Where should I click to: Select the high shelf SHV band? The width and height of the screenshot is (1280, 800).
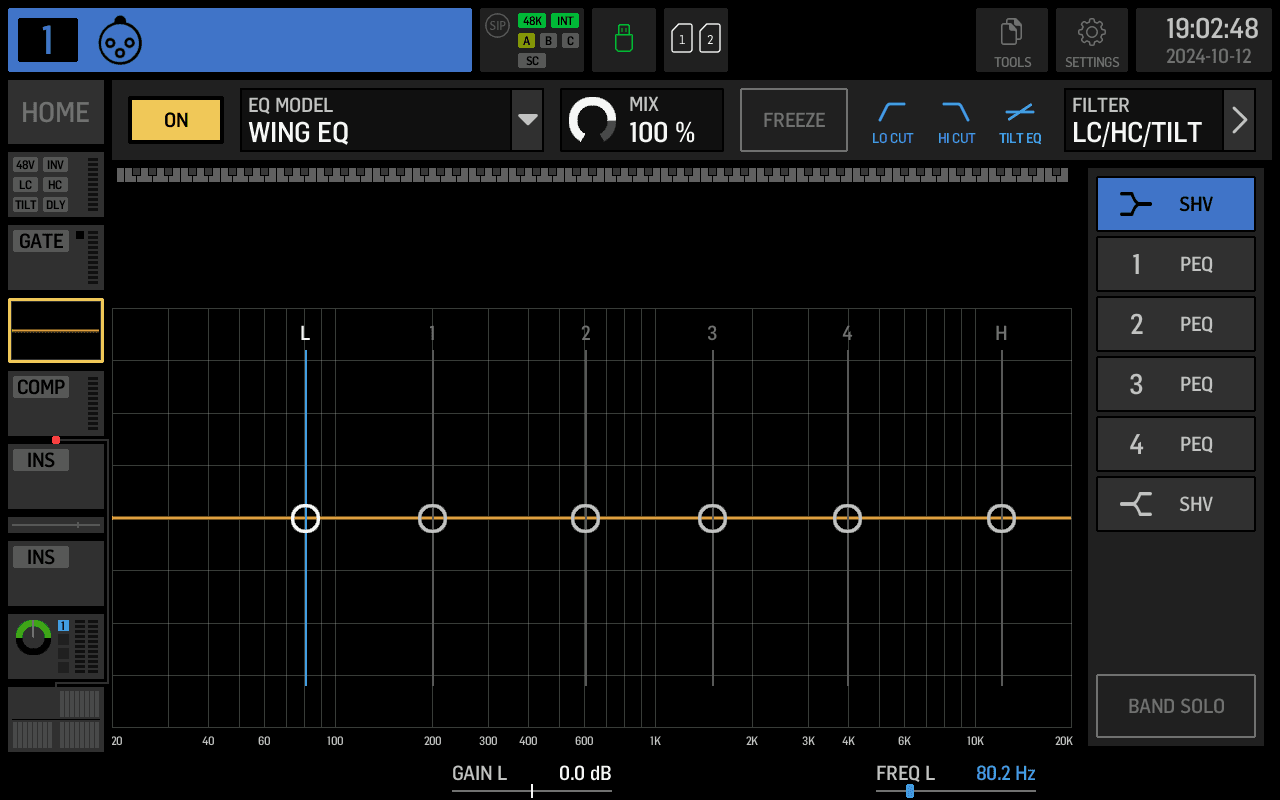tap(1176, 504)
